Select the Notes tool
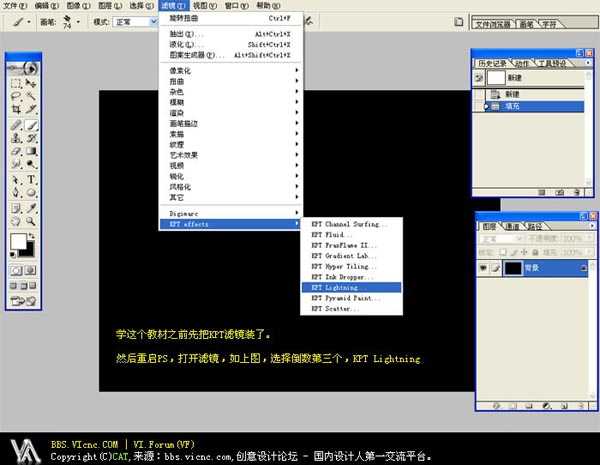This screenshot has width=600, height=465. [16, 208]
